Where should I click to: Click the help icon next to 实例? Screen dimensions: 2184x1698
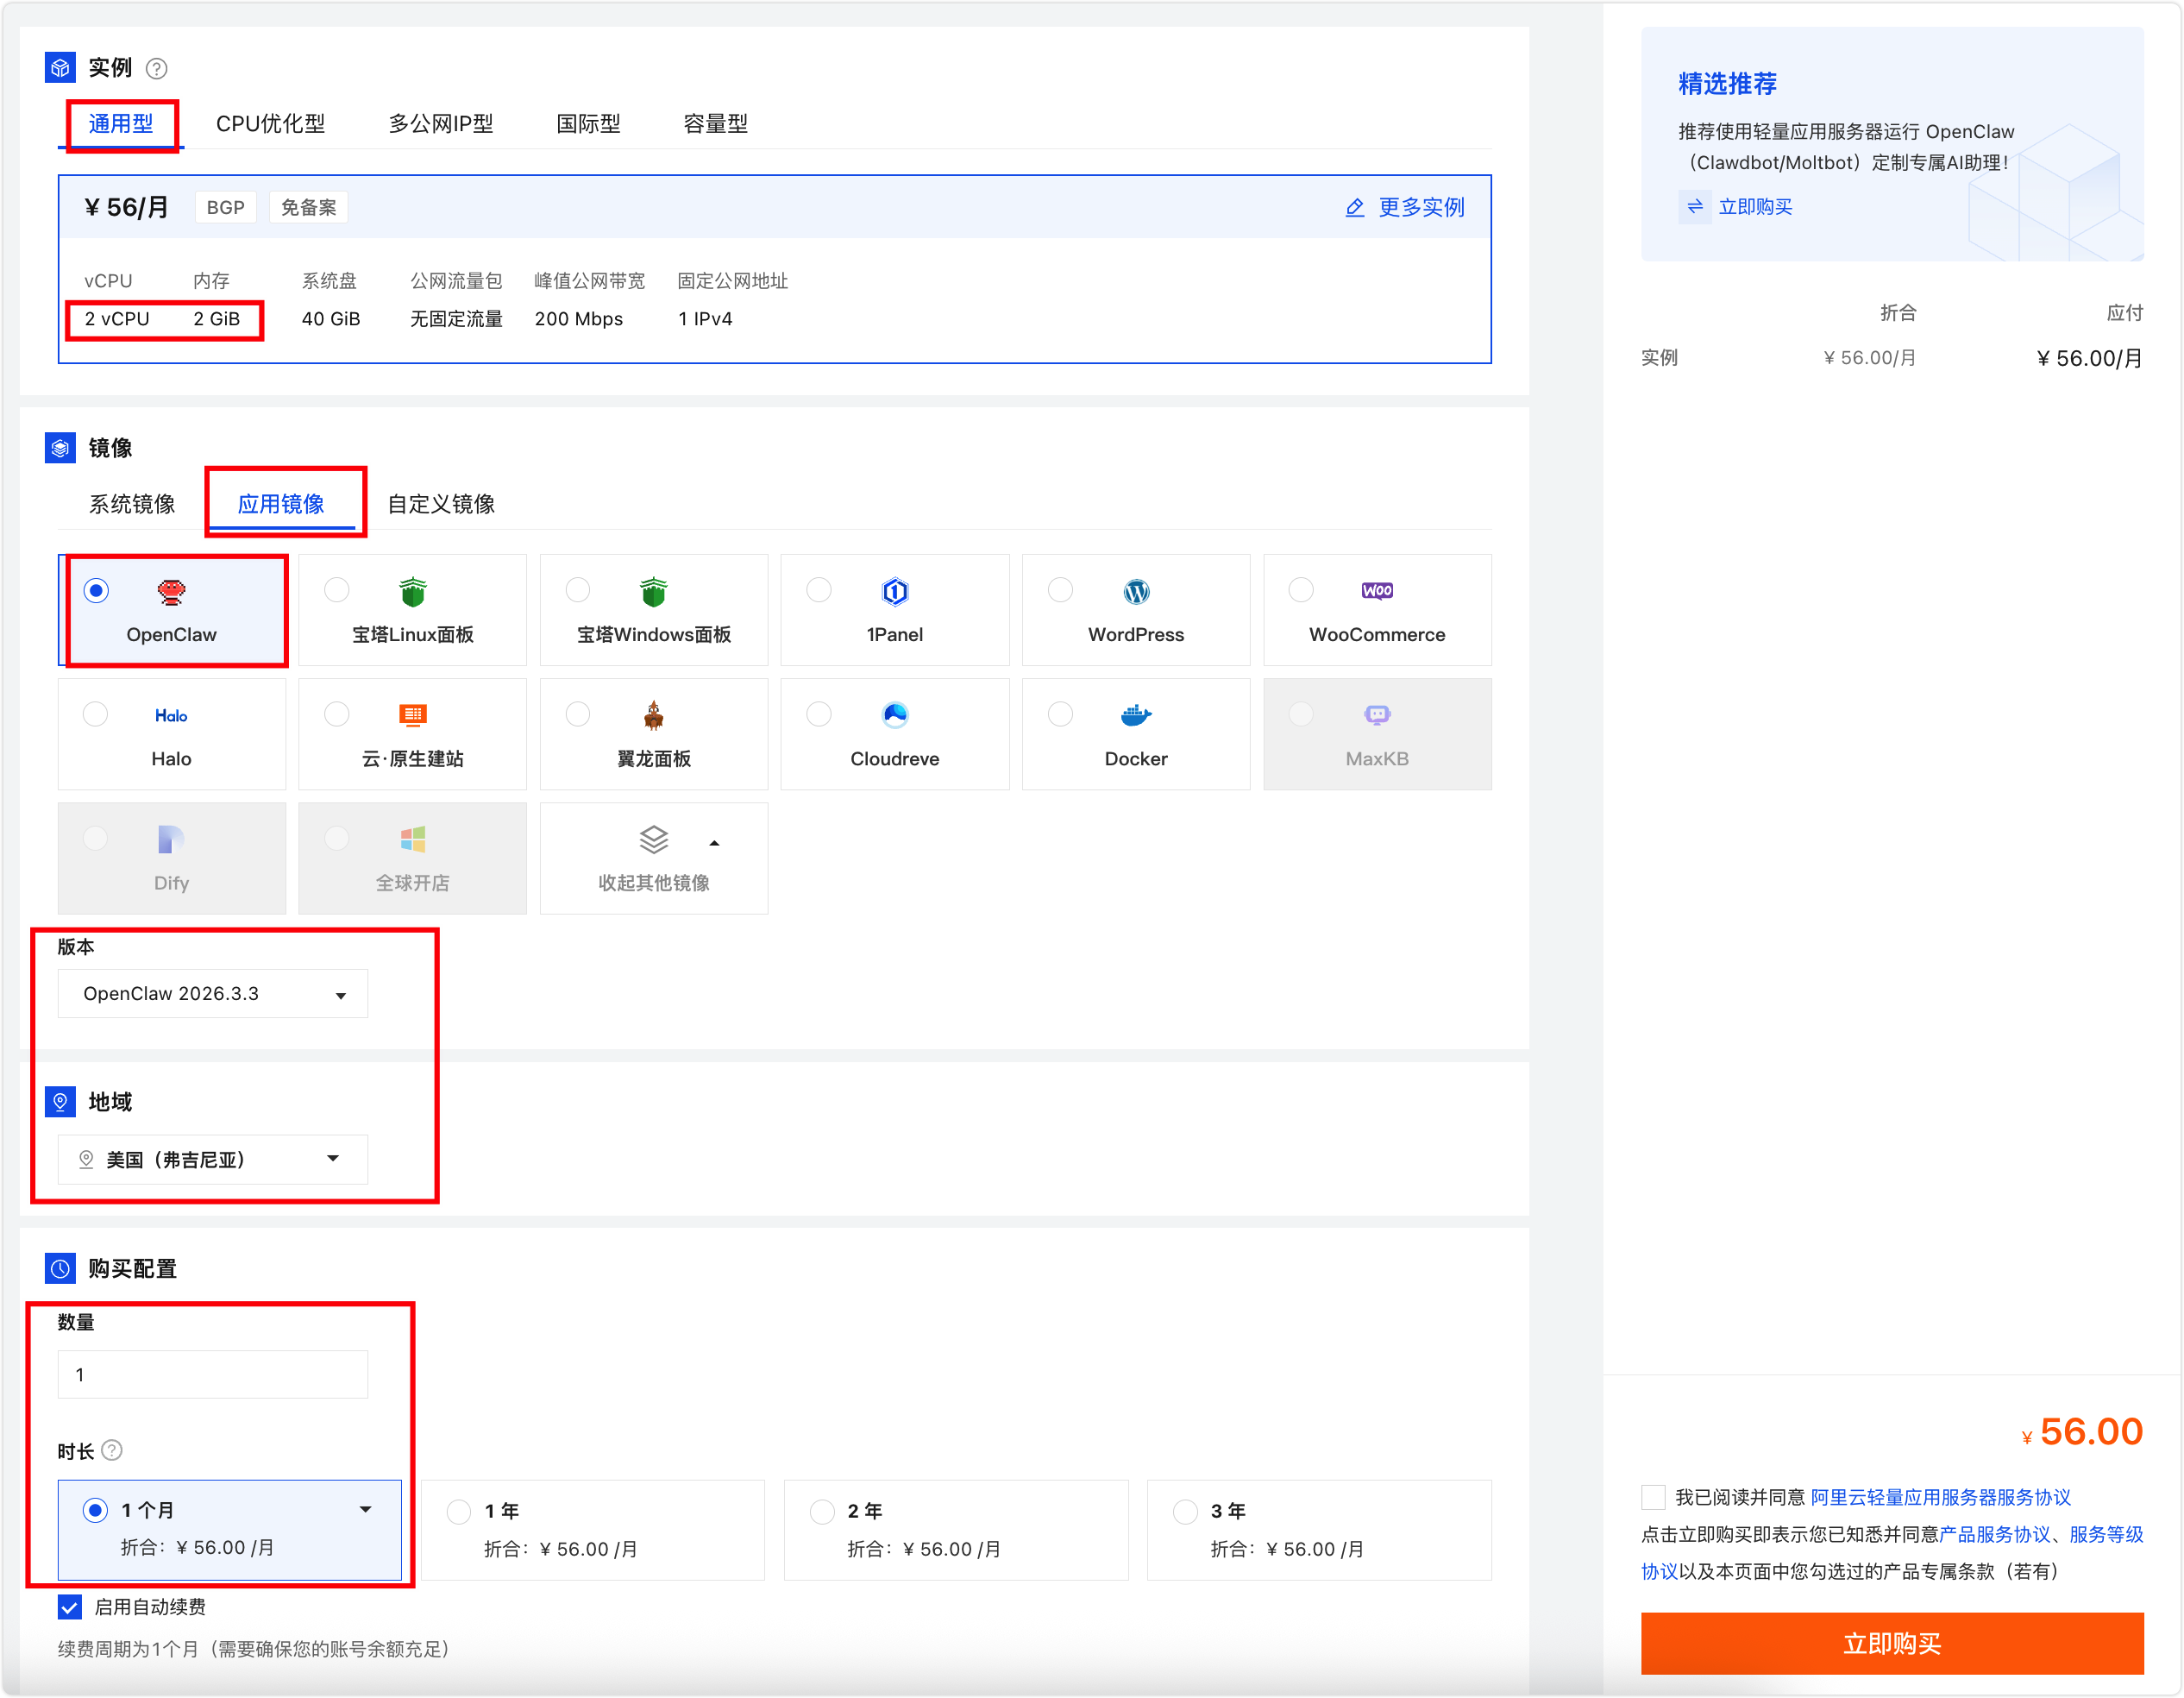tap(156, 68)
